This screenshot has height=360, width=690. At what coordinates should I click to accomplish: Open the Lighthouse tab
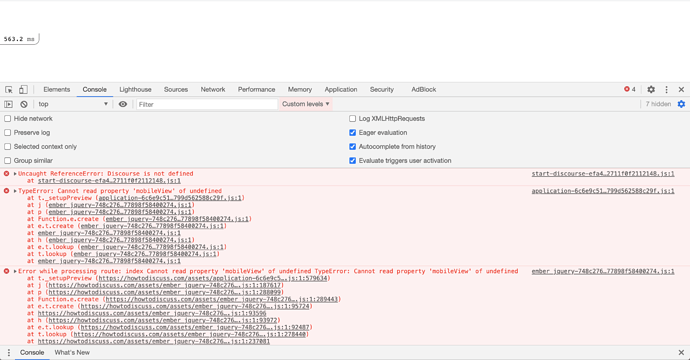click(x=136, y=89)
